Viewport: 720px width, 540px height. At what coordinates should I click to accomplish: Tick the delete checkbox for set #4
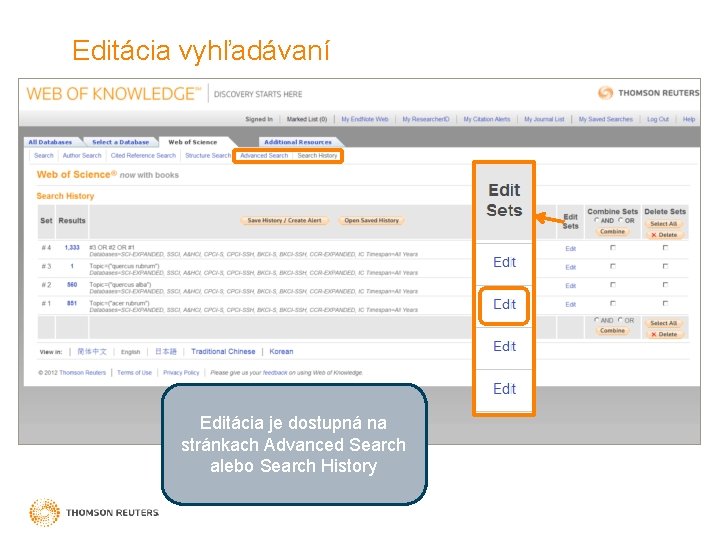click(x=665, y=248)
